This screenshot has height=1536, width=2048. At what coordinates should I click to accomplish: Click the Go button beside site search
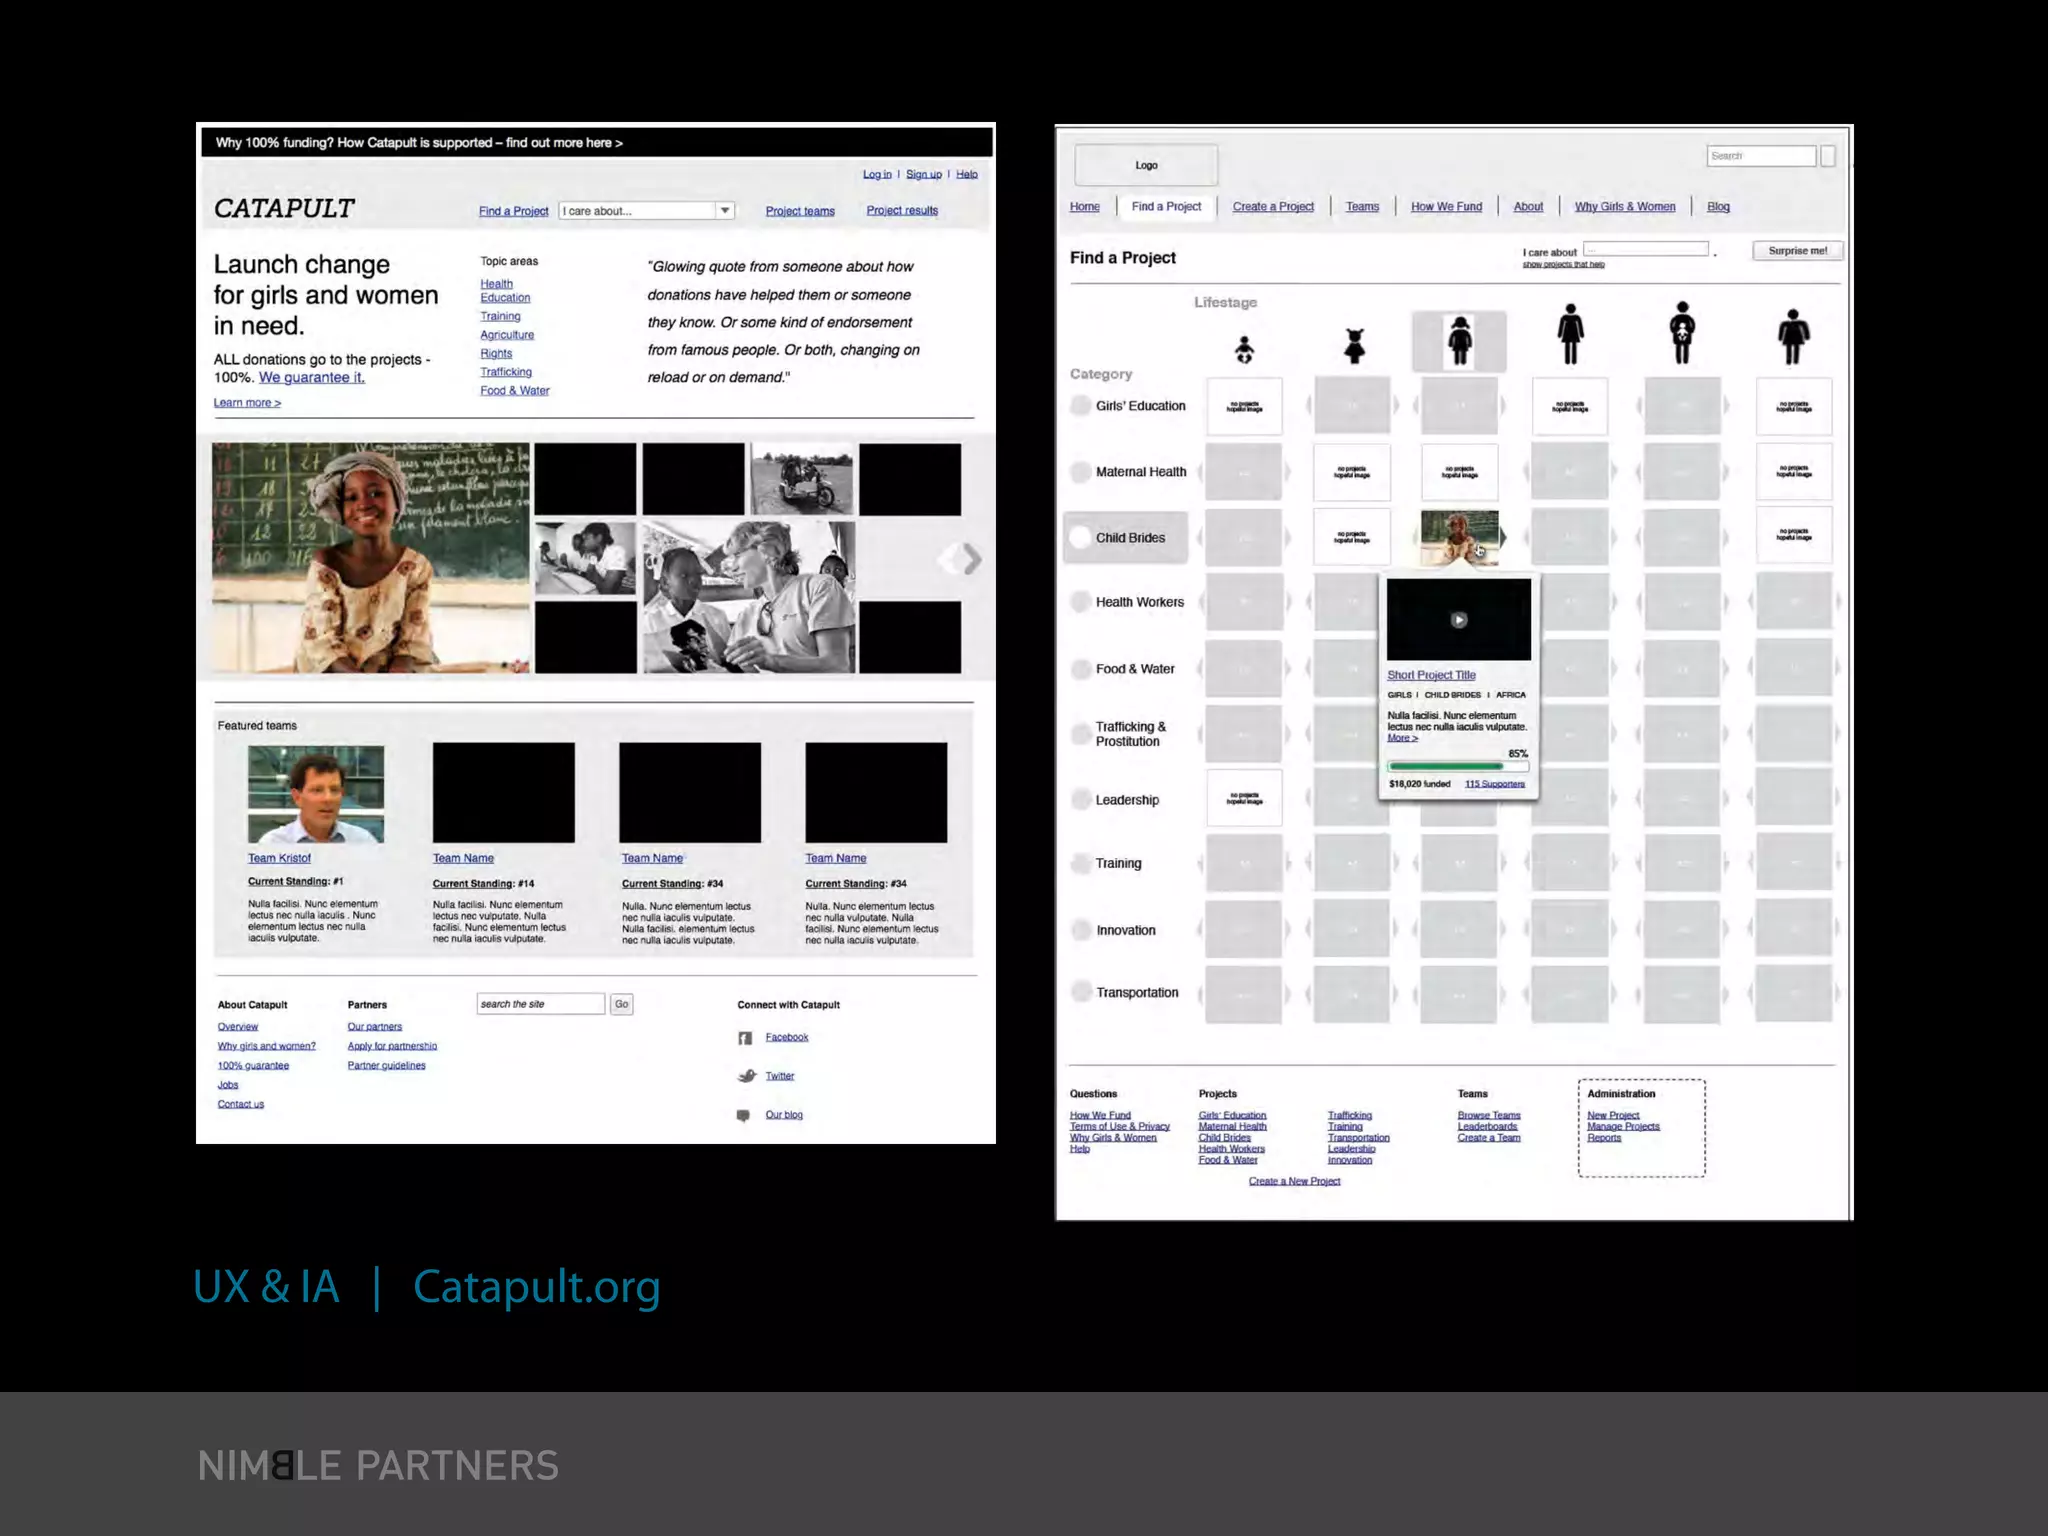tap(621, 1004)
